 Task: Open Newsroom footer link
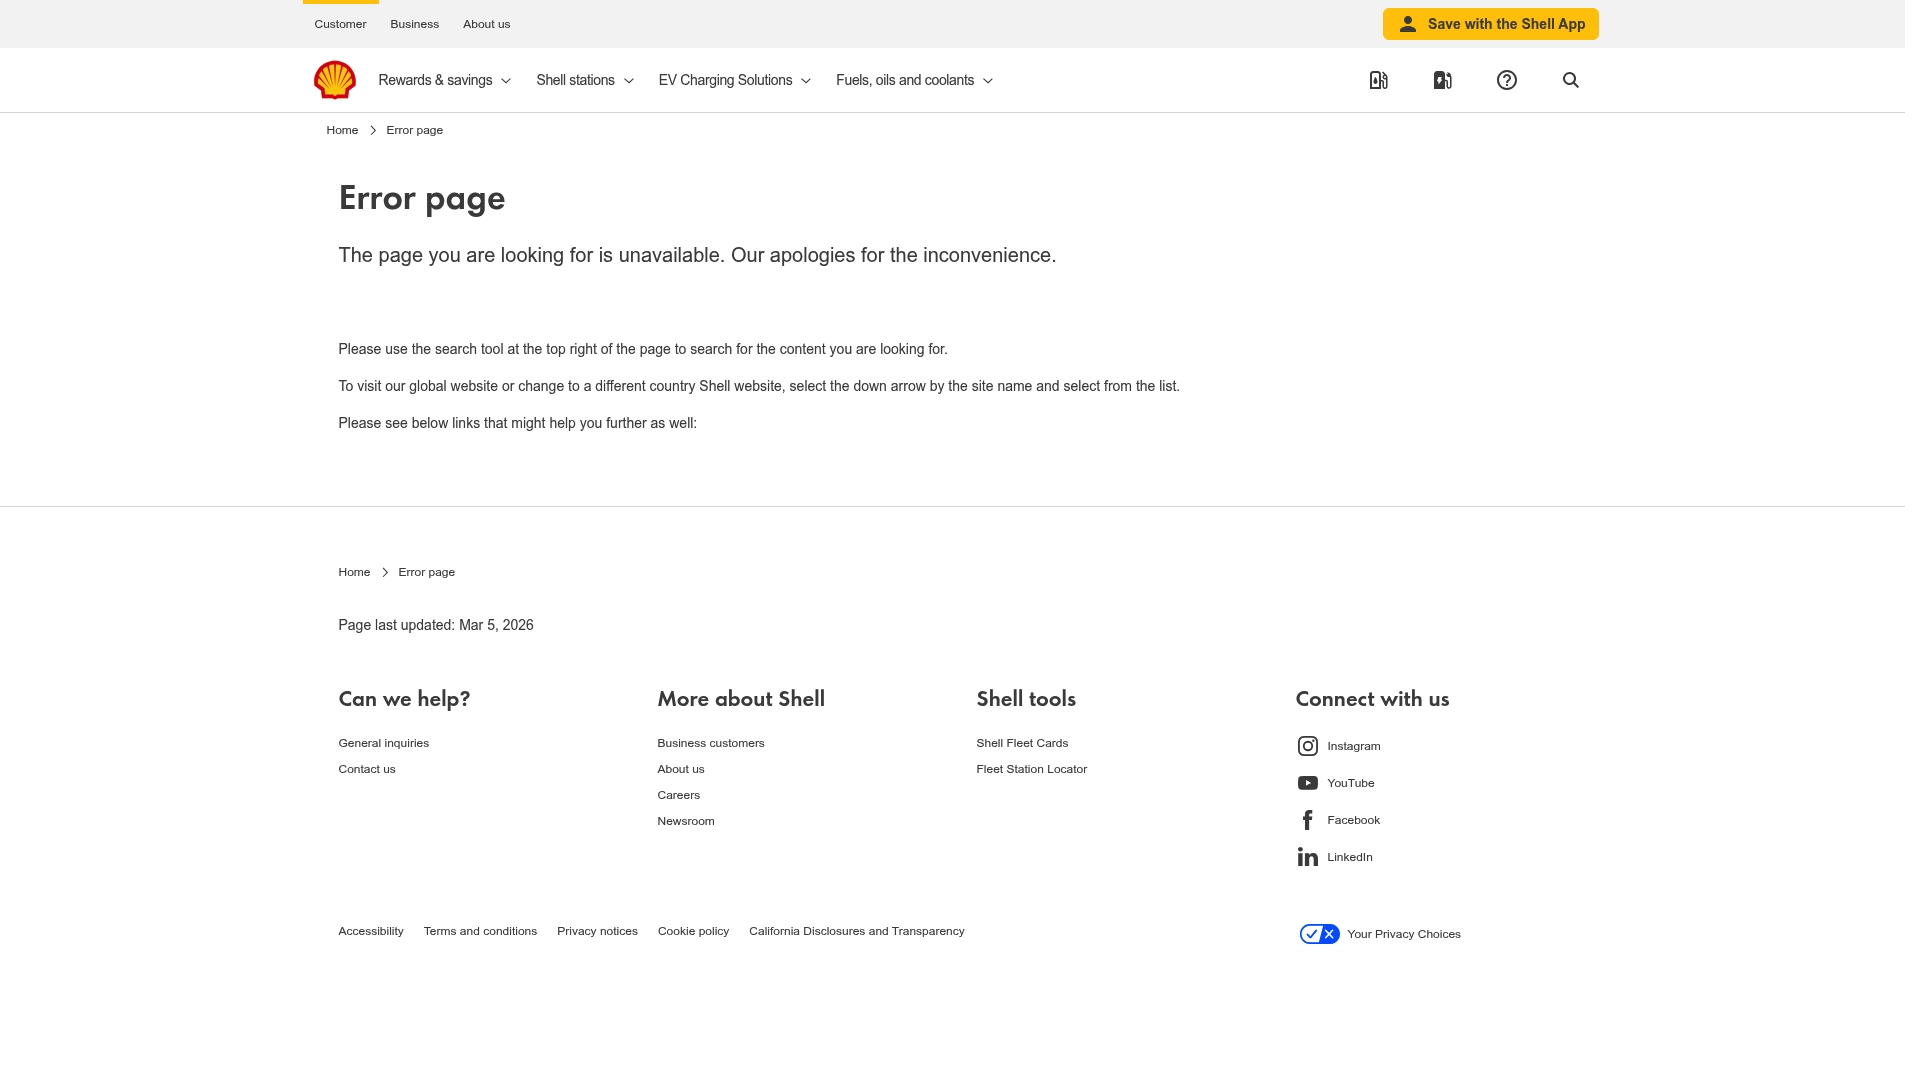[x=685, y=821]
